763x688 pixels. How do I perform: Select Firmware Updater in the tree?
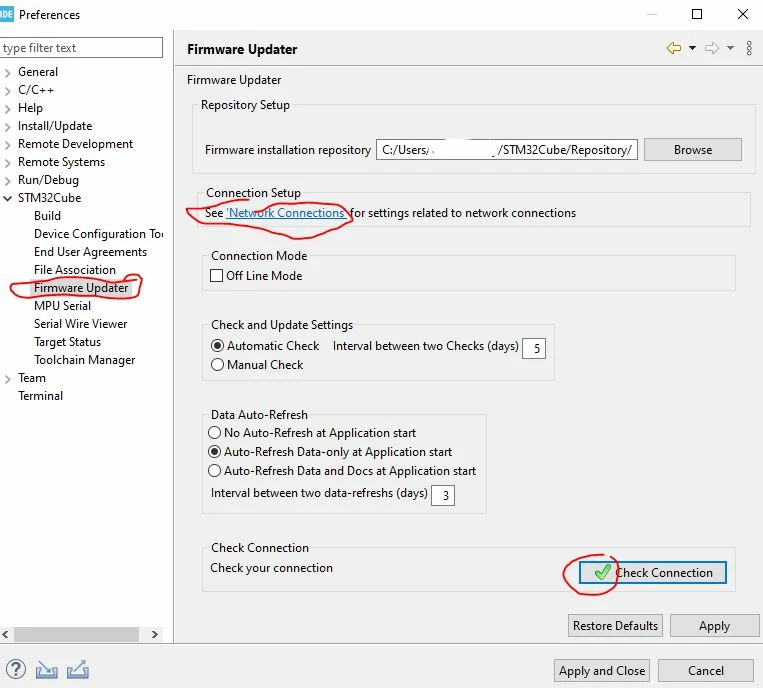tap(81, 288)
